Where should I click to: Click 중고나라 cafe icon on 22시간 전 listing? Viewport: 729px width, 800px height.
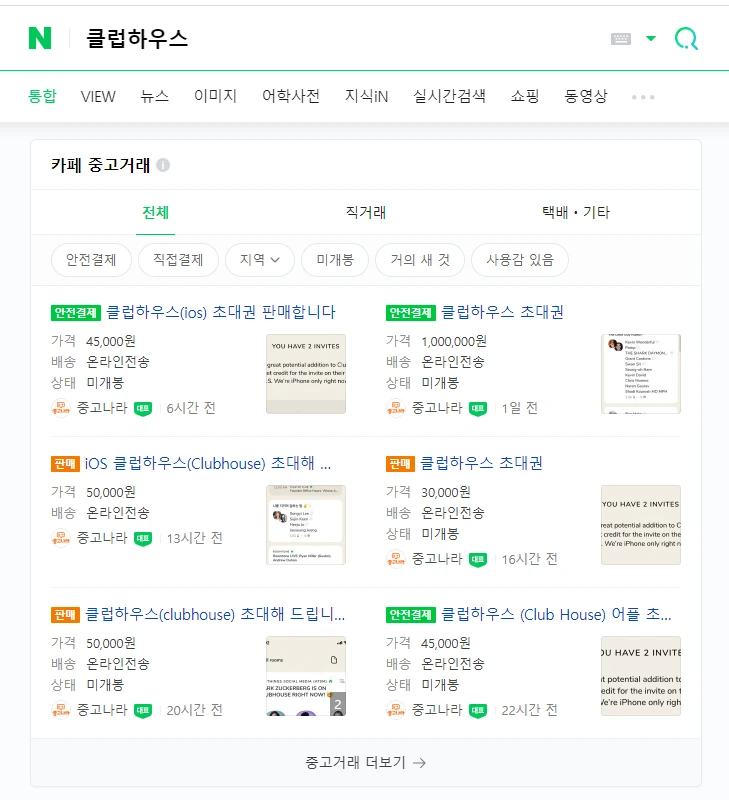pyautogui.click(x=396, y=710)
